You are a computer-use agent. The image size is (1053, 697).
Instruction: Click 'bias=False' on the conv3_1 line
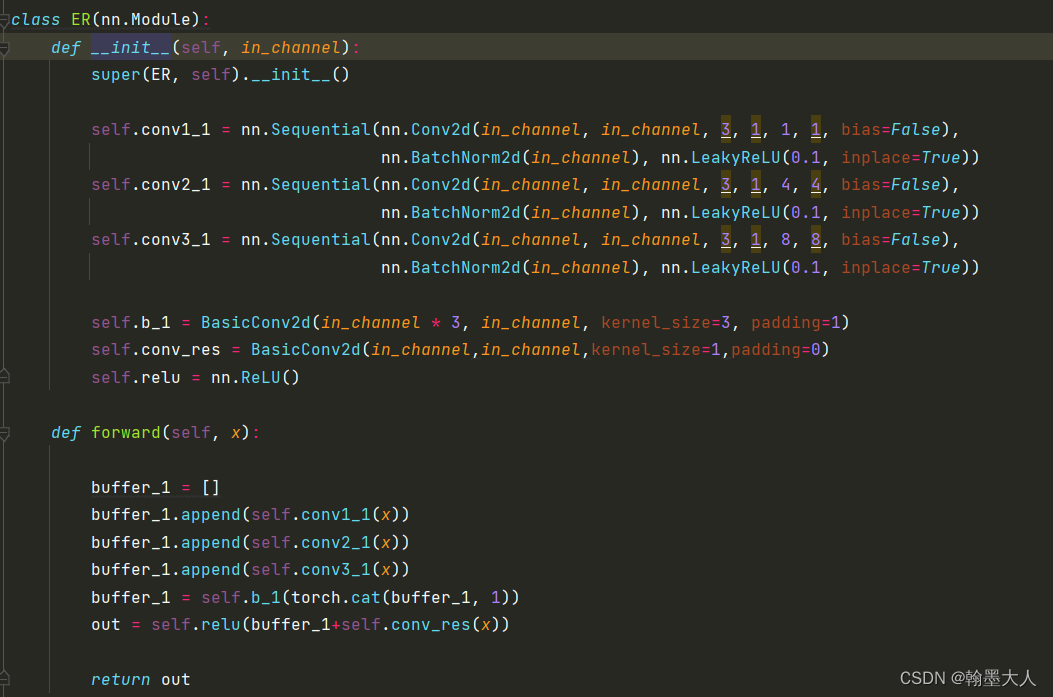[891, 240]
